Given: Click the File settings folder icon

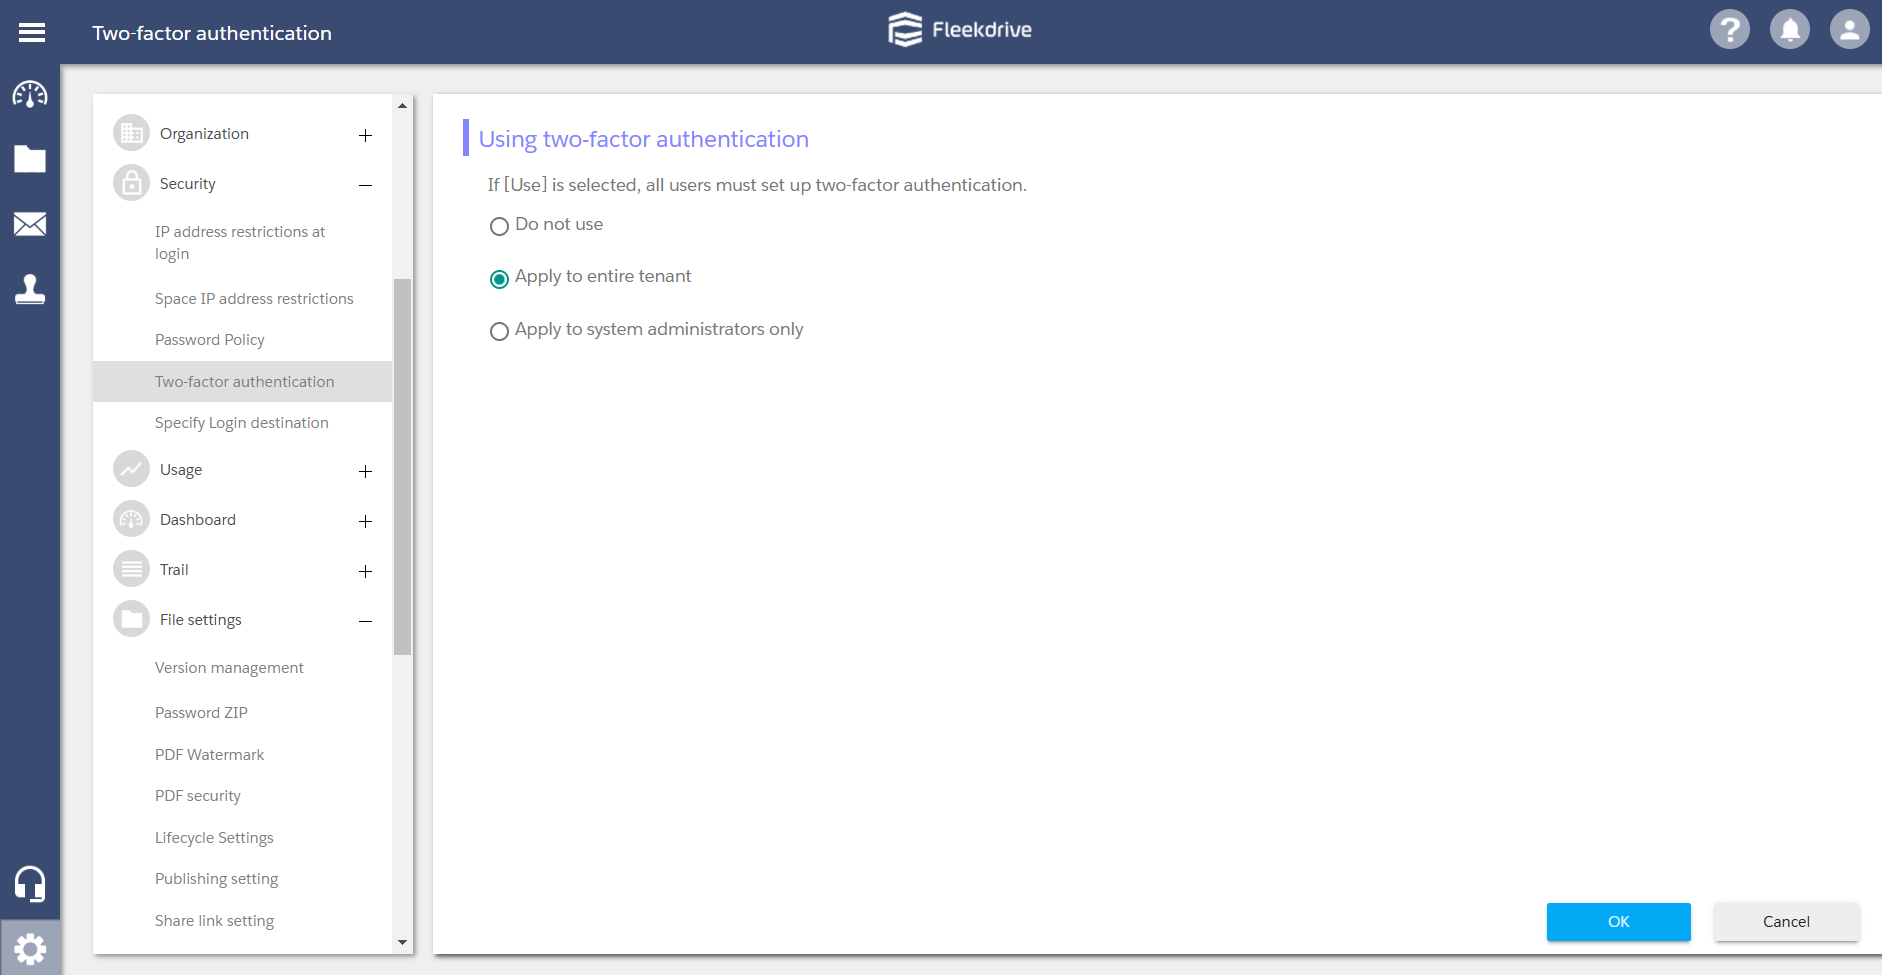Looking at the screenshot, I should click(132, 619).
